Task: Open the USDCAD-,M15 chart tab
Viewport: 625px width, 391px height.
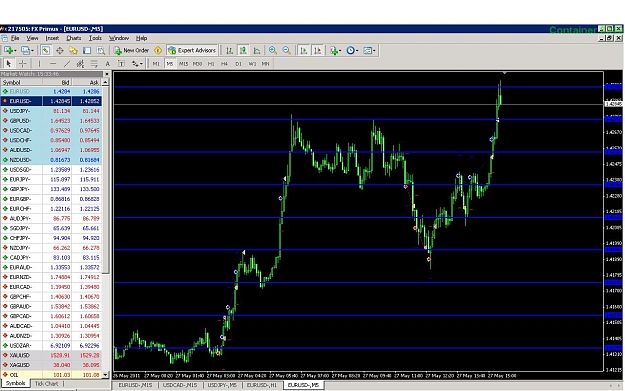Action: (x=180, y=385)
